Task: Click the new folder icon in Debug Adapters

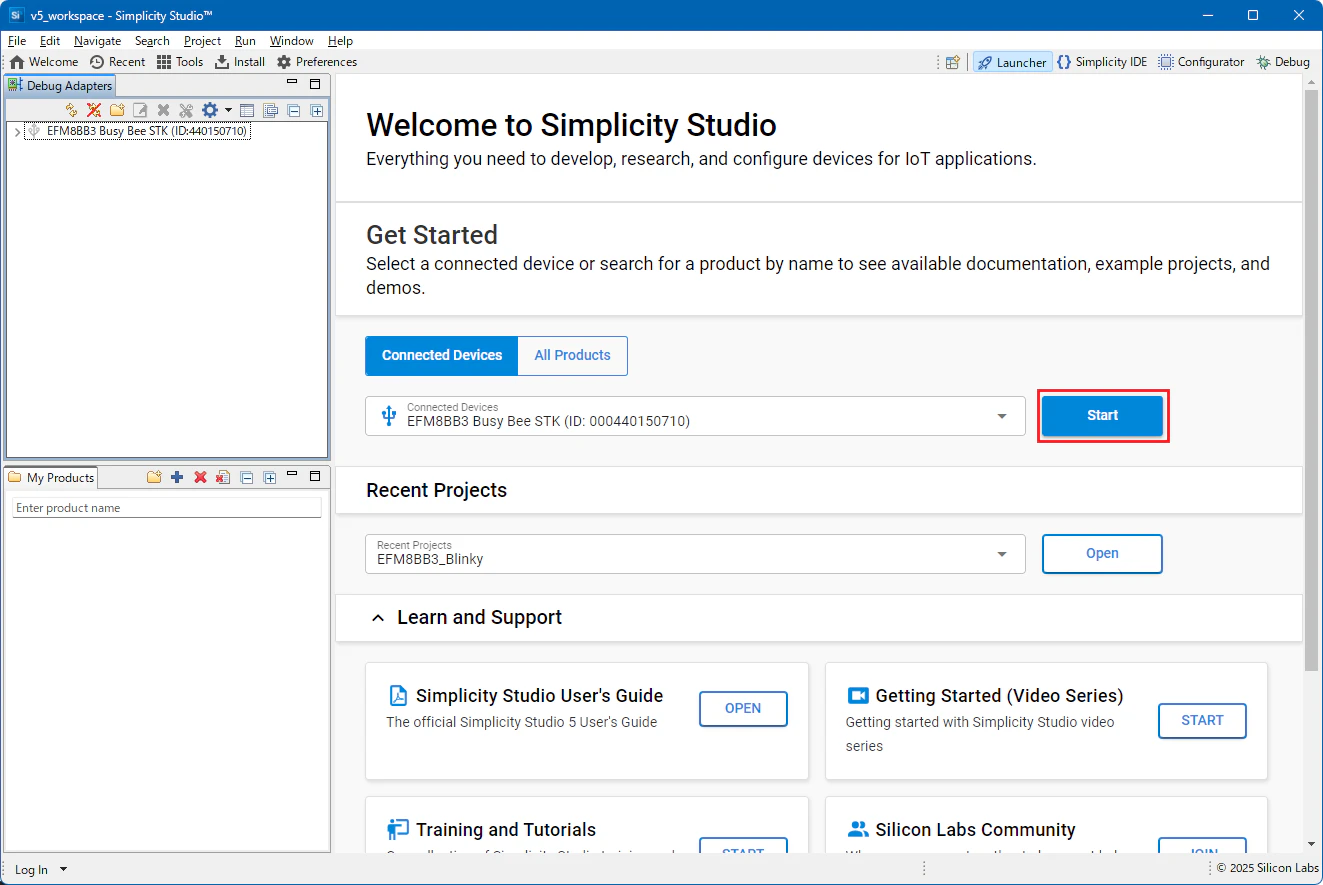Action: 117,110
